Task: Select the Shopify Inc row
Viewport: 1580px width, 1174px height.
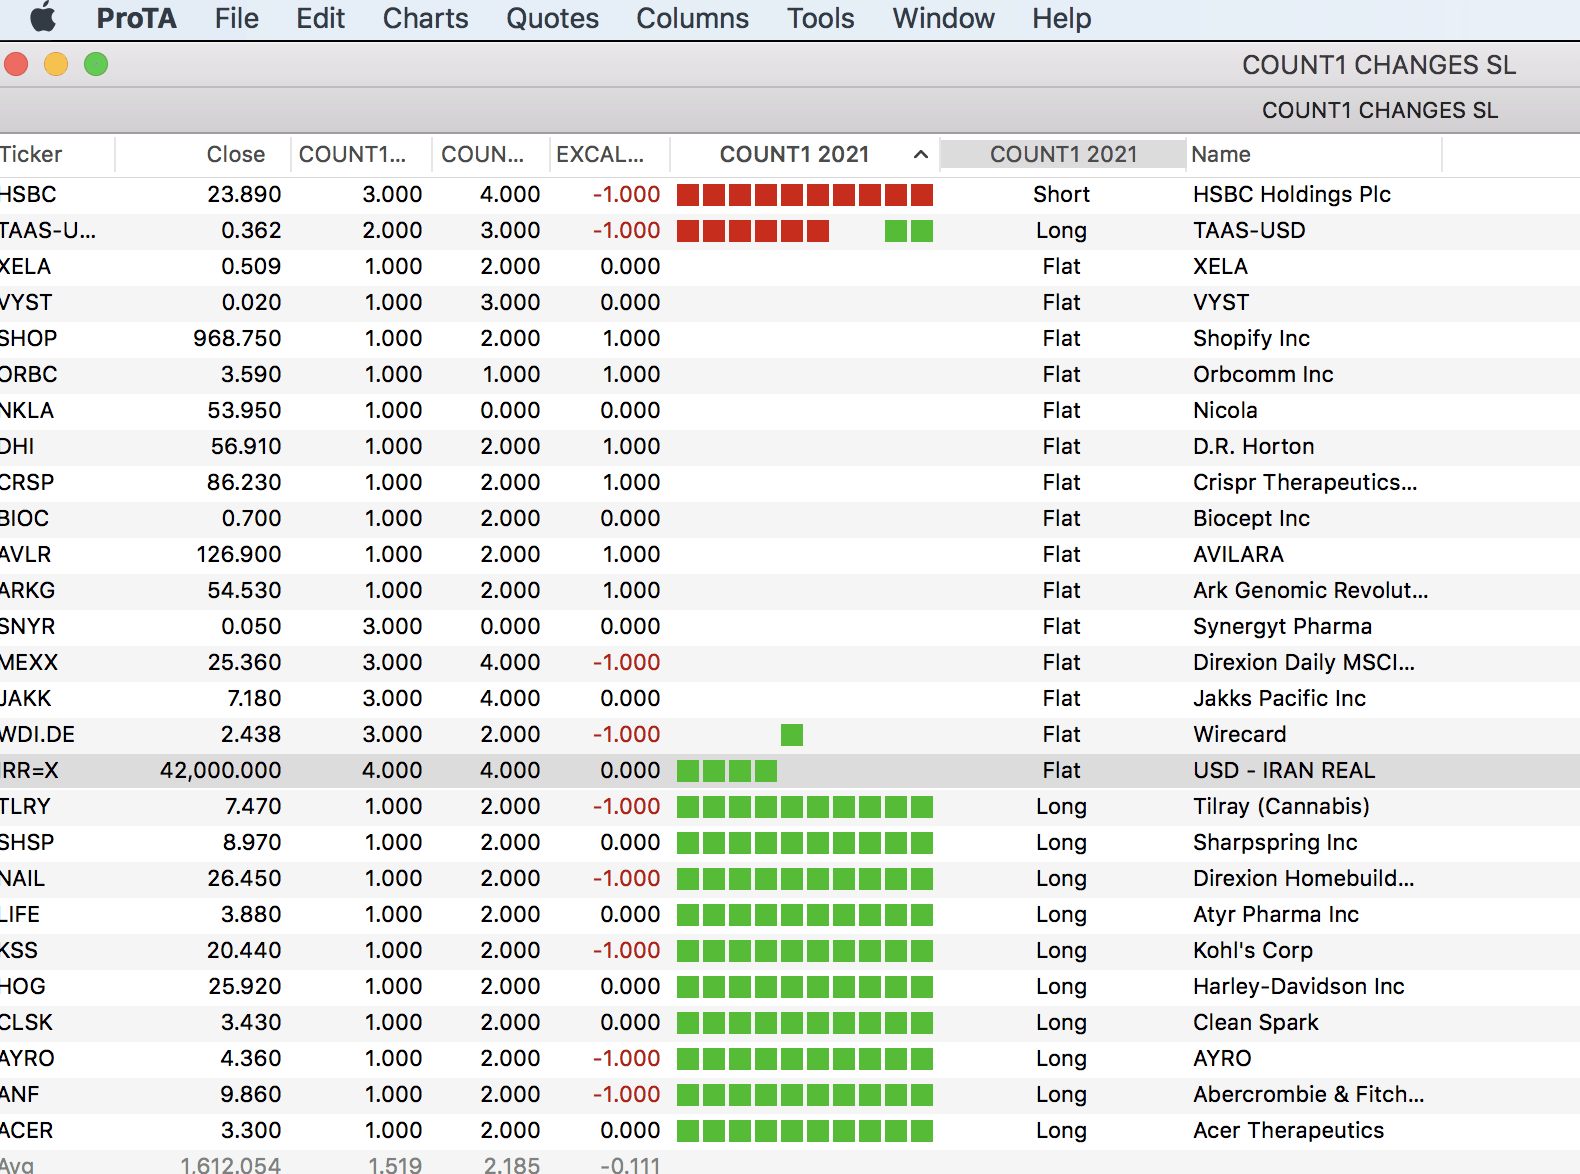Action: 790,338
